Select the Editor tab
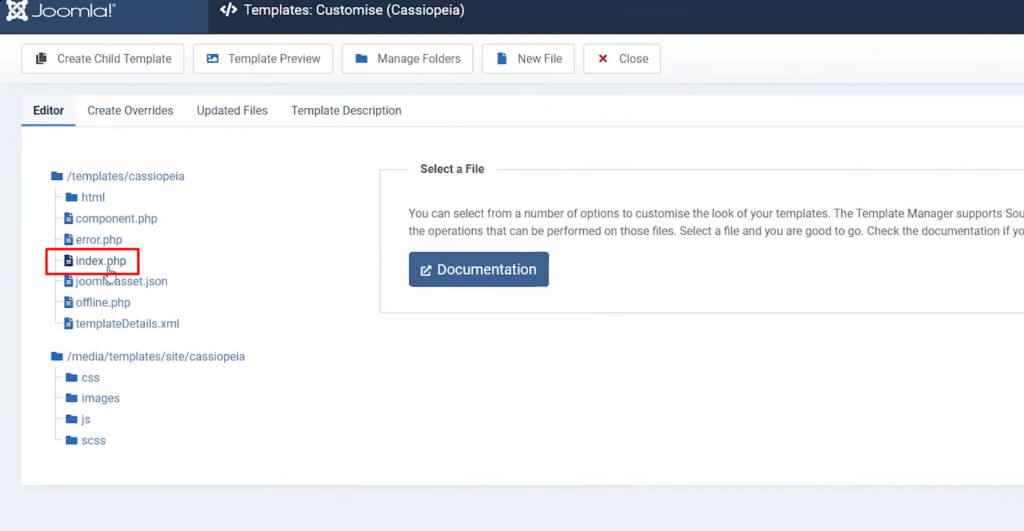This screenshot has width=1024, height=531. (48, 111)
